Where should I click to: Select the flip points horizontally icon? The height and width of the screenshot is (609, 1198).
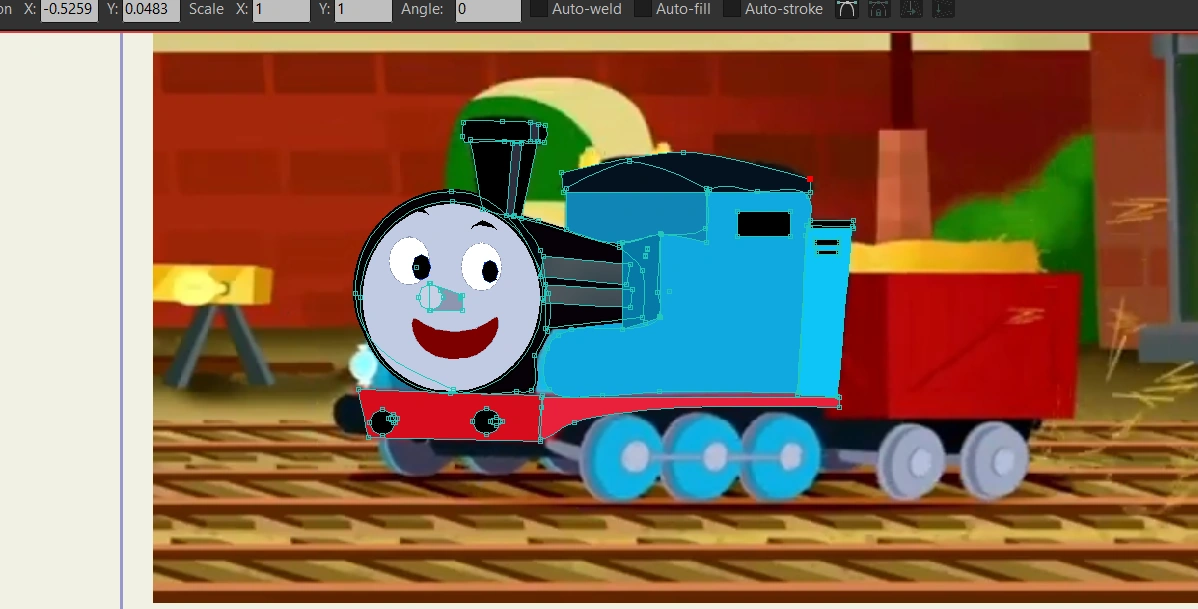tap(911, 9)
